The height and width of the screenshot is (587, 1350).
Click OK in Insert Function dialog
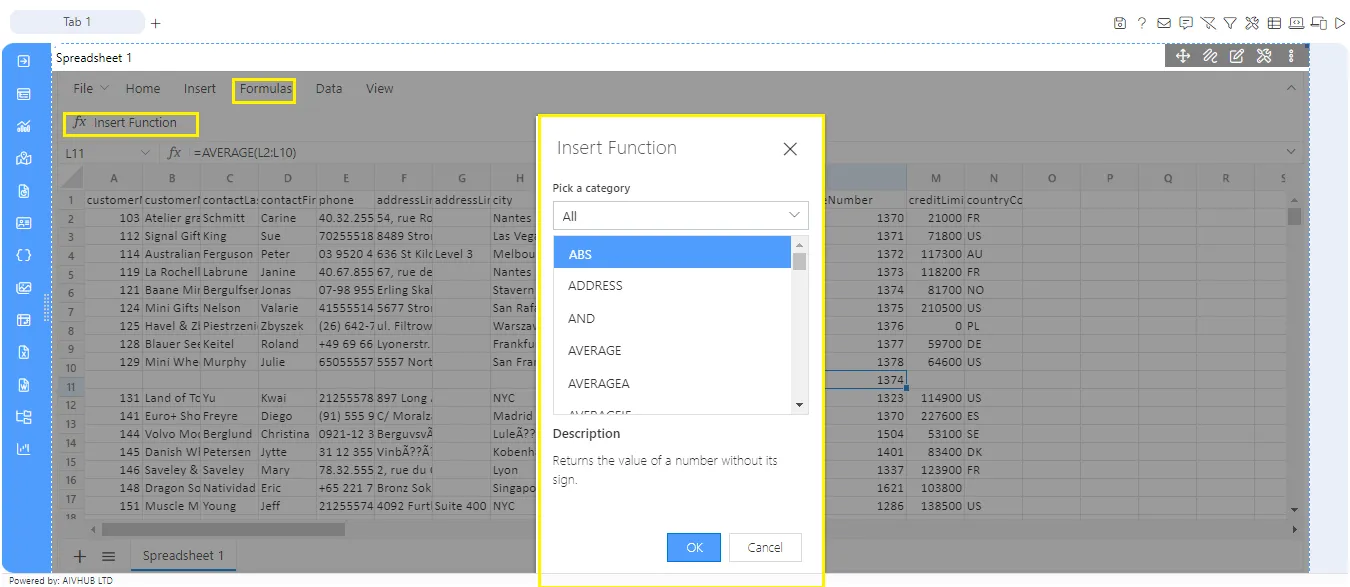tap(694, 547)
